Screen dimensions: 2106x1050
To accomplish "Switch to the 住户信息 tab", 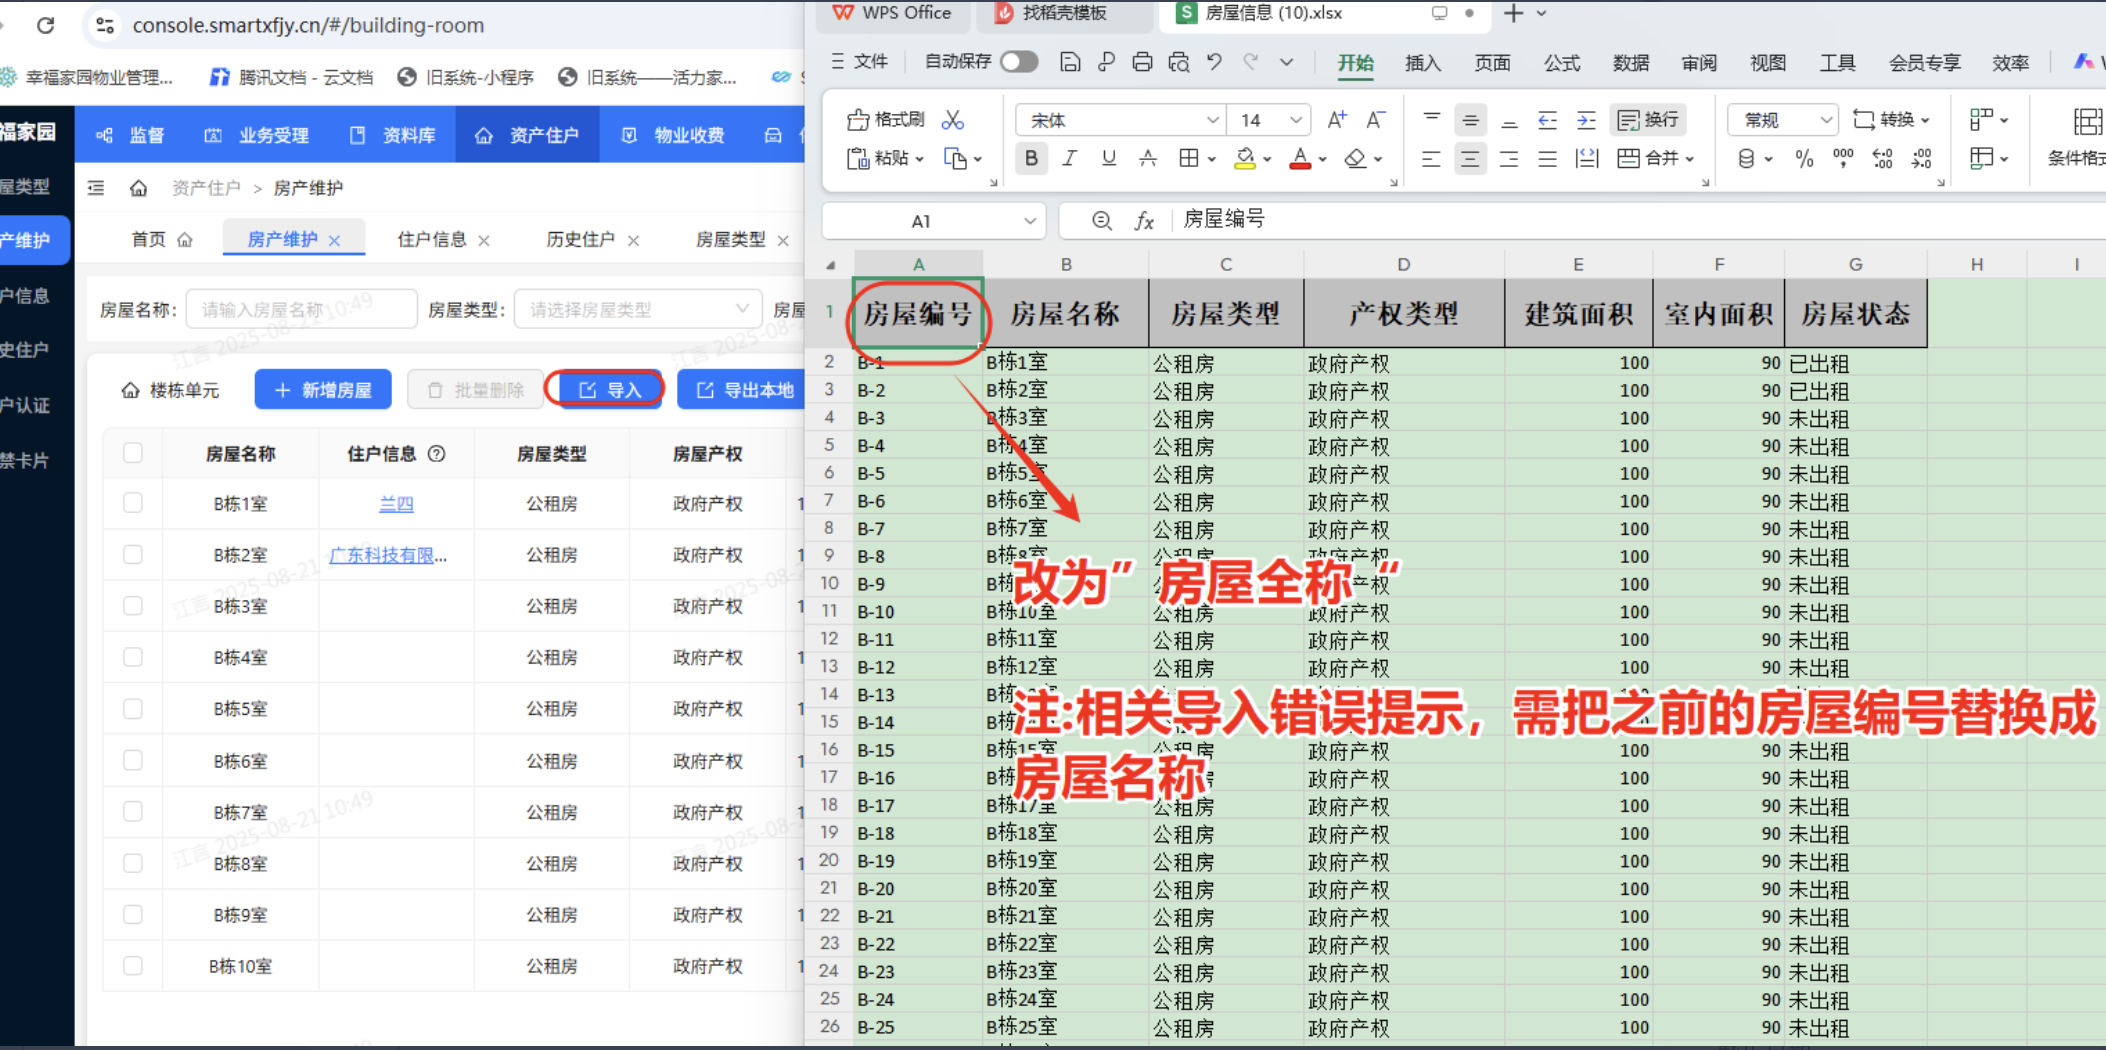I will [433, 239].
